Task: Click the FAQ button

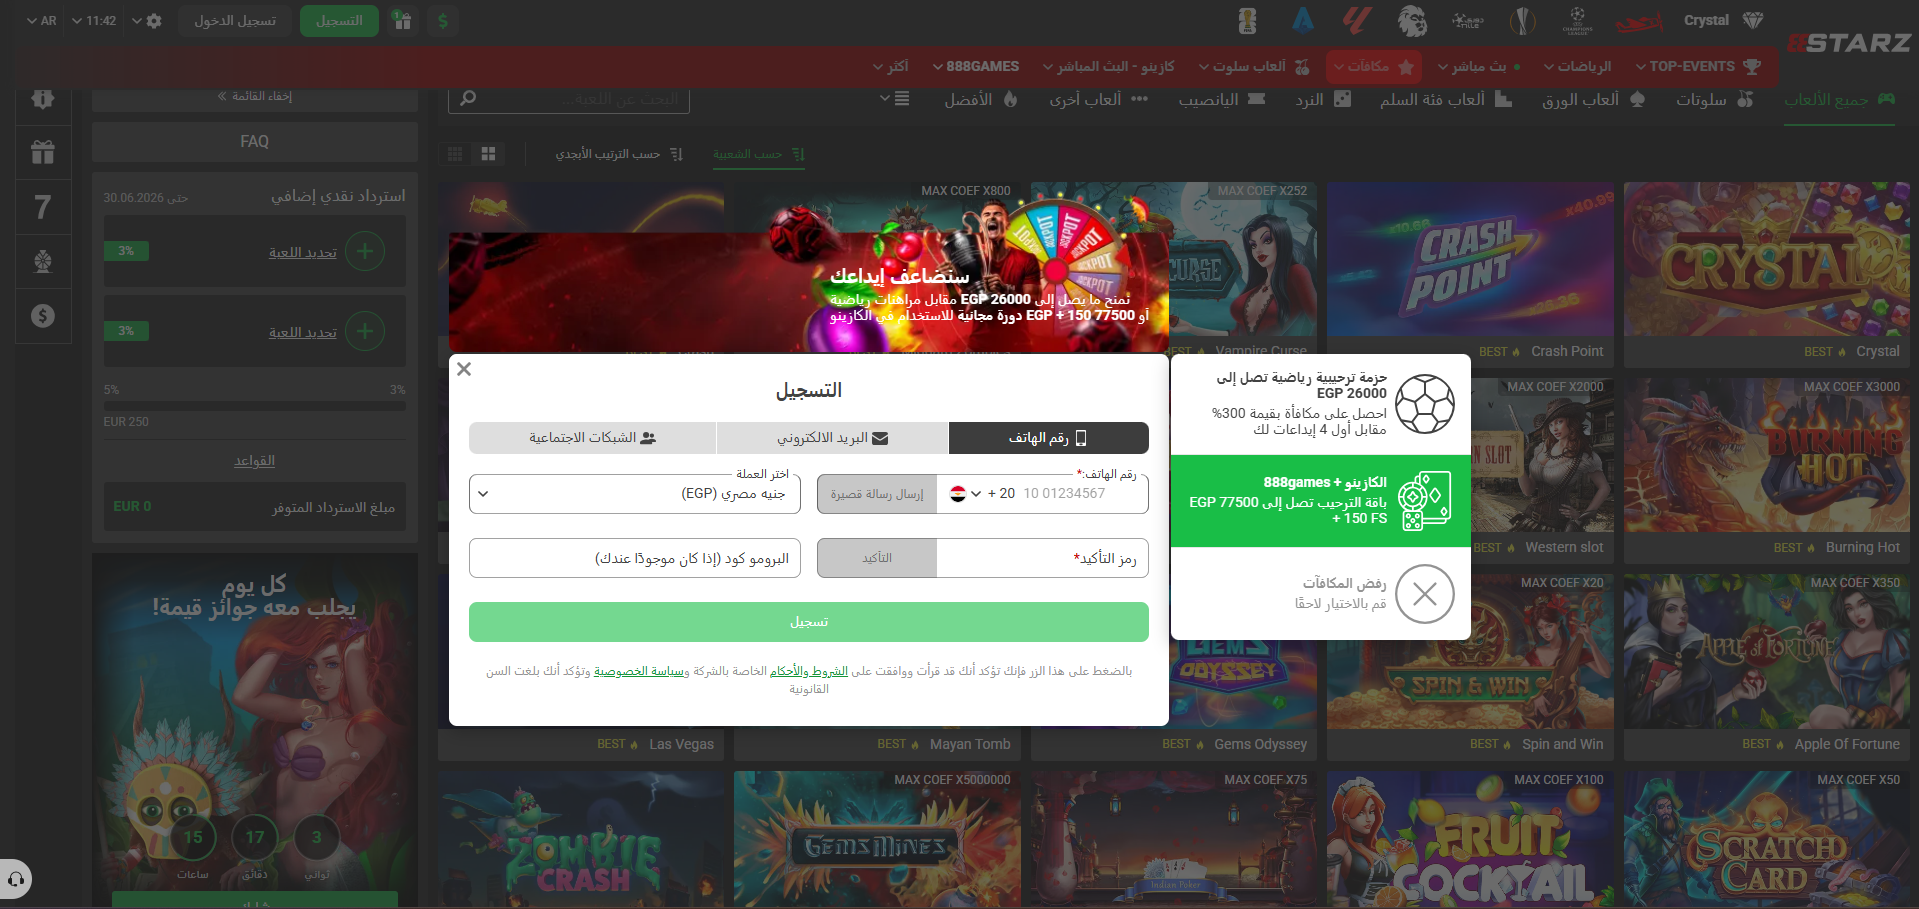Action: [x=255, y=142]
